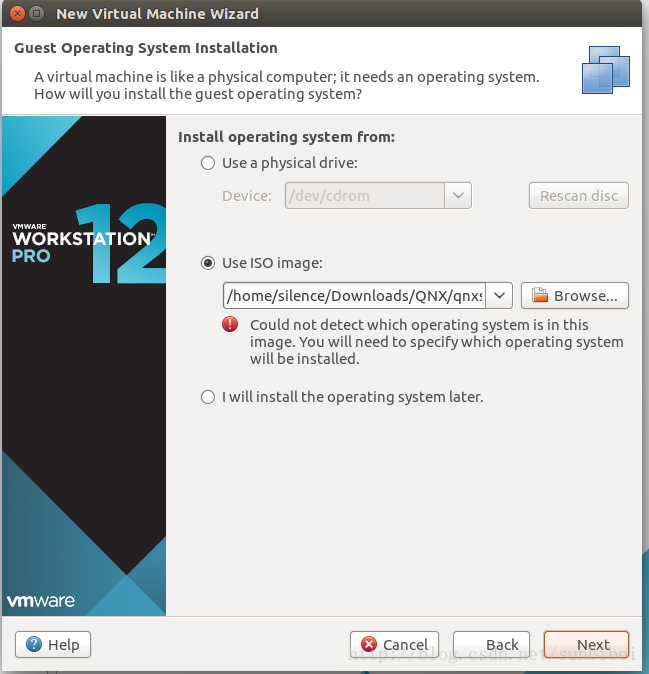
Task: Click the red X icon on Cancel
Action: click(x=369, y=644)
